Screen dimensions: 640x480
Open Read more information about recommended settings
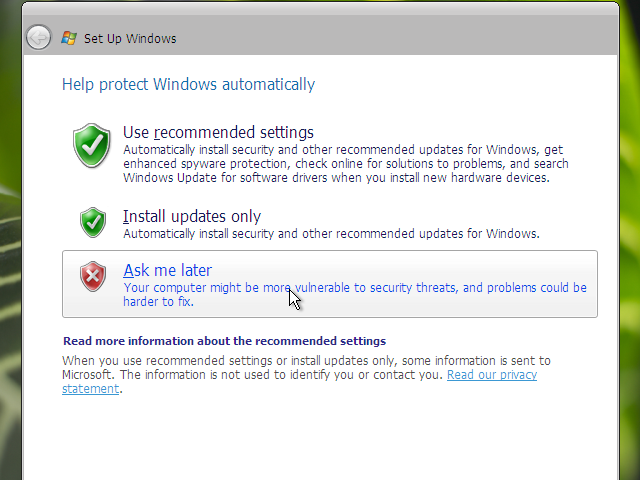(x=224, y=341)
